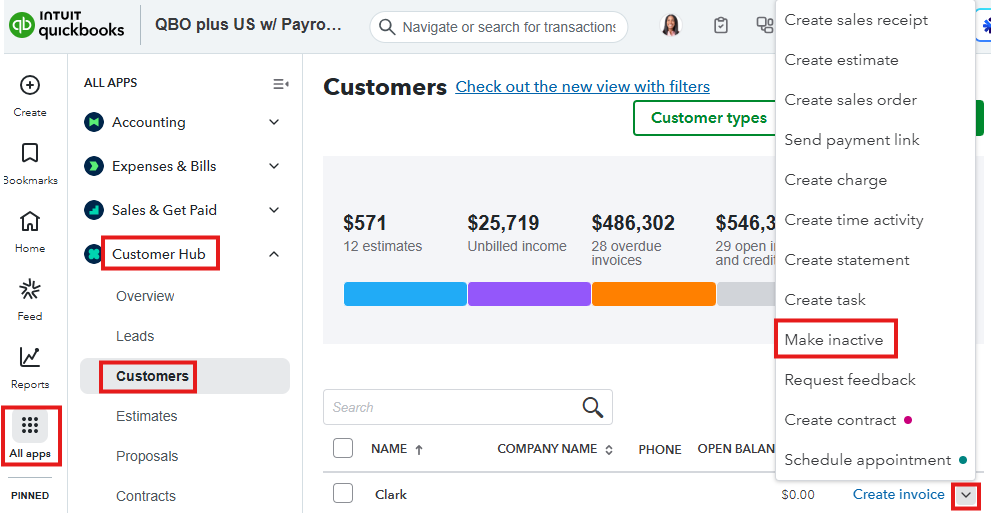Expand the Accounting section chevron
The width and height of the screenshot is (991, 513).
[x=274, y=122]
